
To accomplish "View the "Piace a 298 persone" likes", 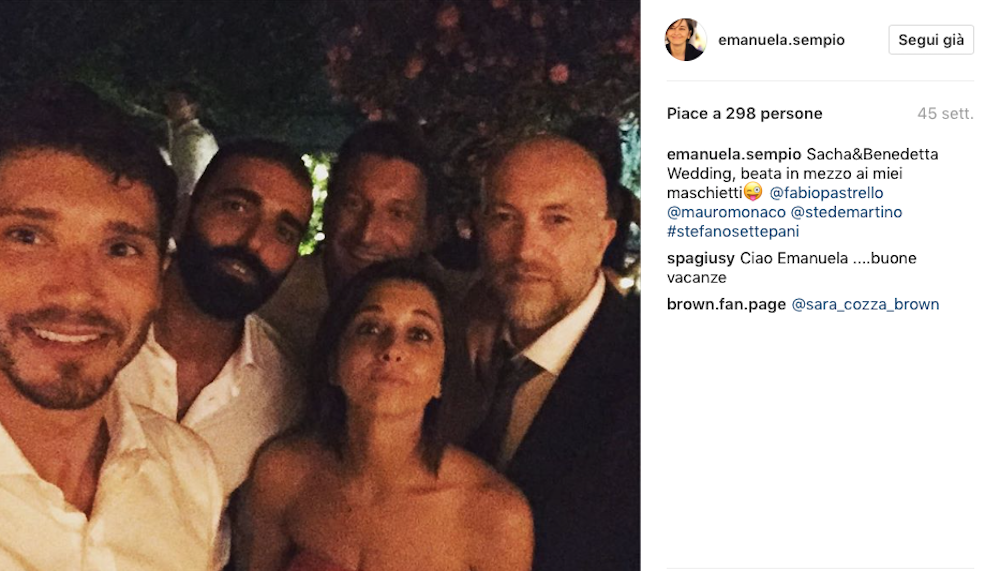I will [744, 114].
